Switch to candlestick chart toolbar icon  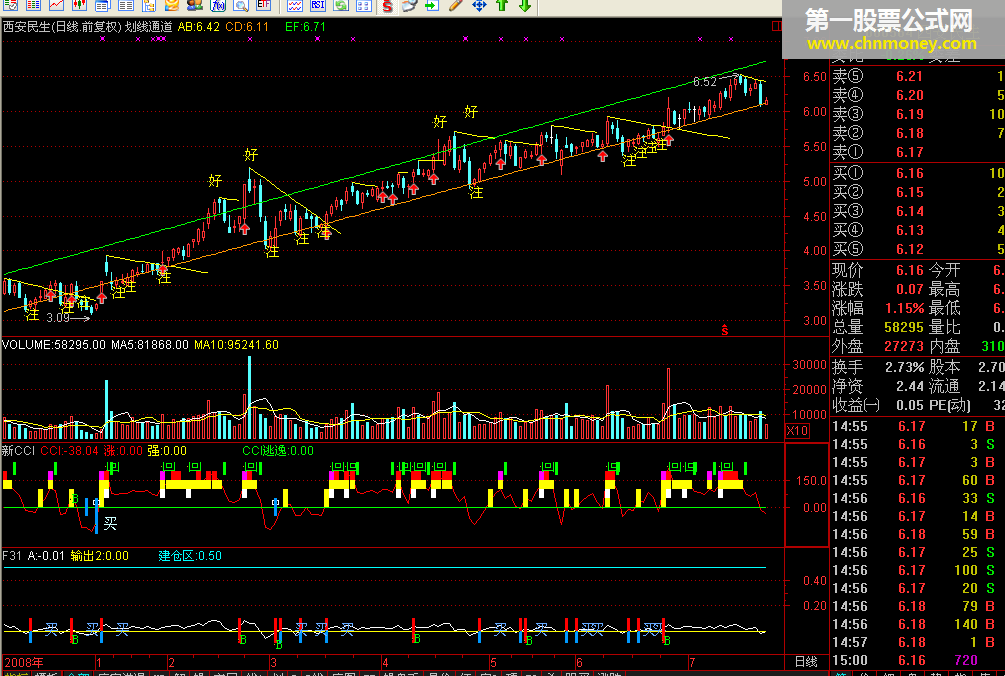tap(79, 6)
